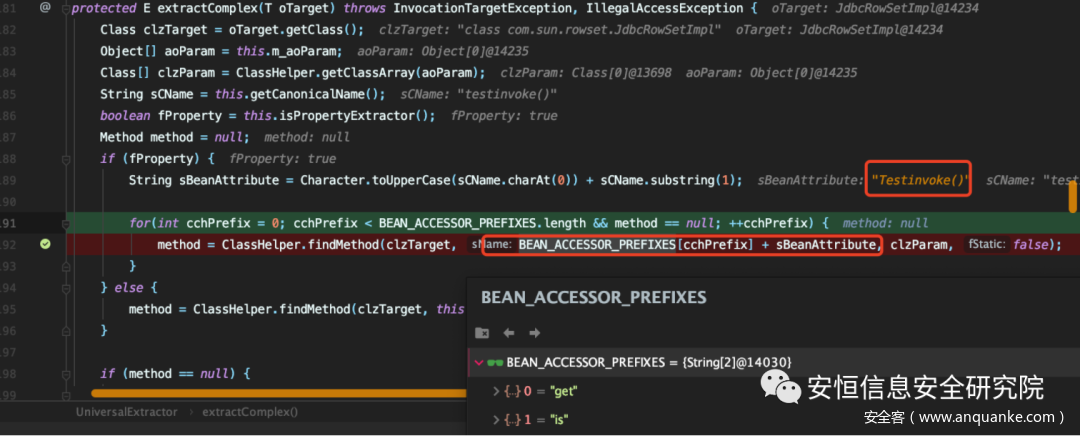The height and width of the screenshot is (436, 1080).
Task: Click isPropertyExtractor() in the code
Action: coord(357,116)
